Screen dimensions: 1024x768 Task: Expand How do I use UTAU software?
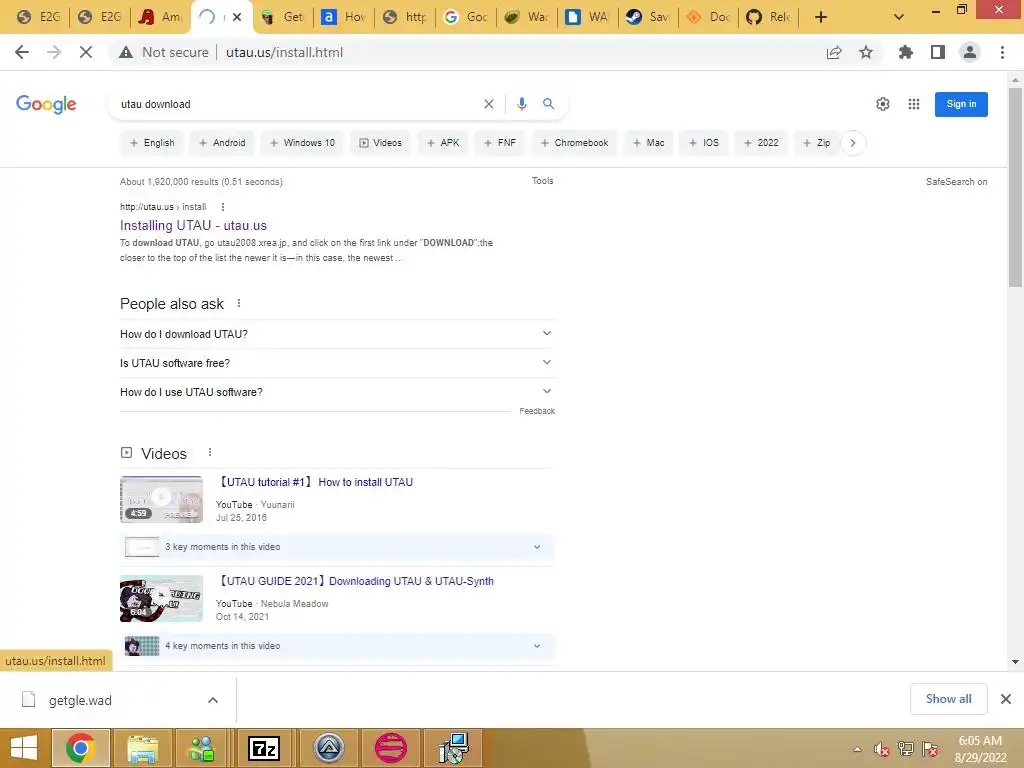click(x=337, y=392)
